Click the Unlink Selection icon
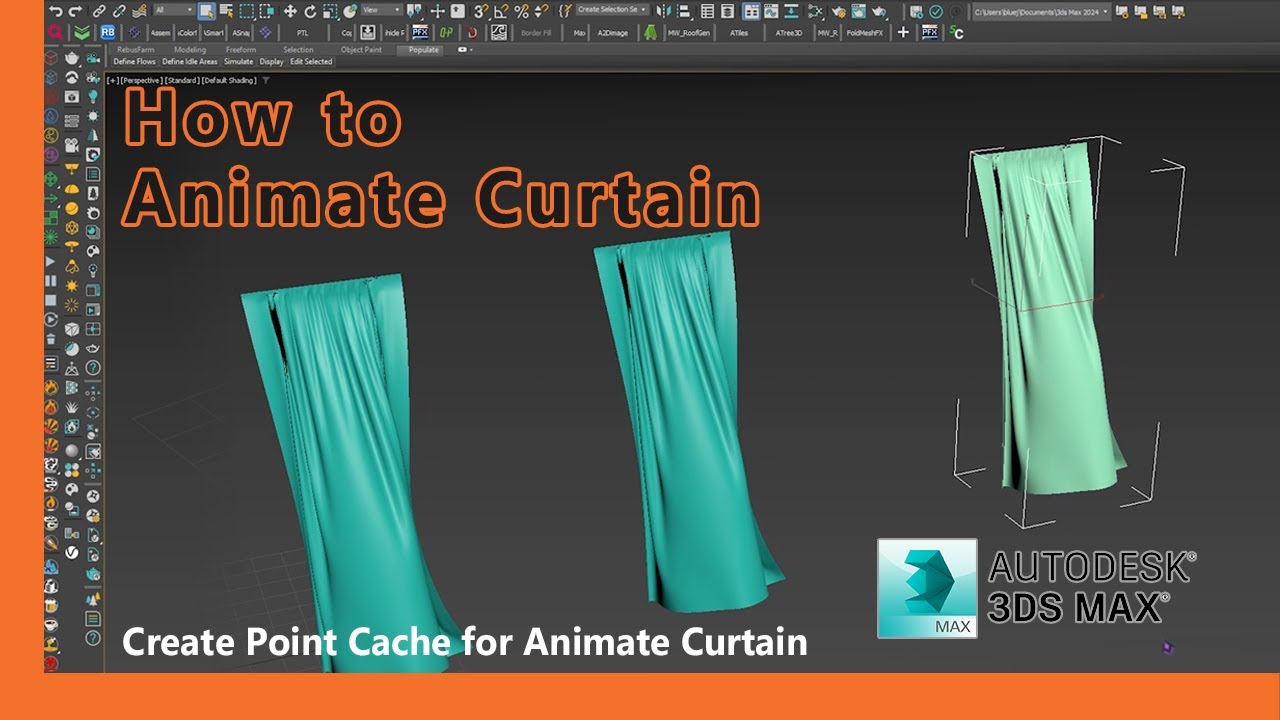 (119, 11)
